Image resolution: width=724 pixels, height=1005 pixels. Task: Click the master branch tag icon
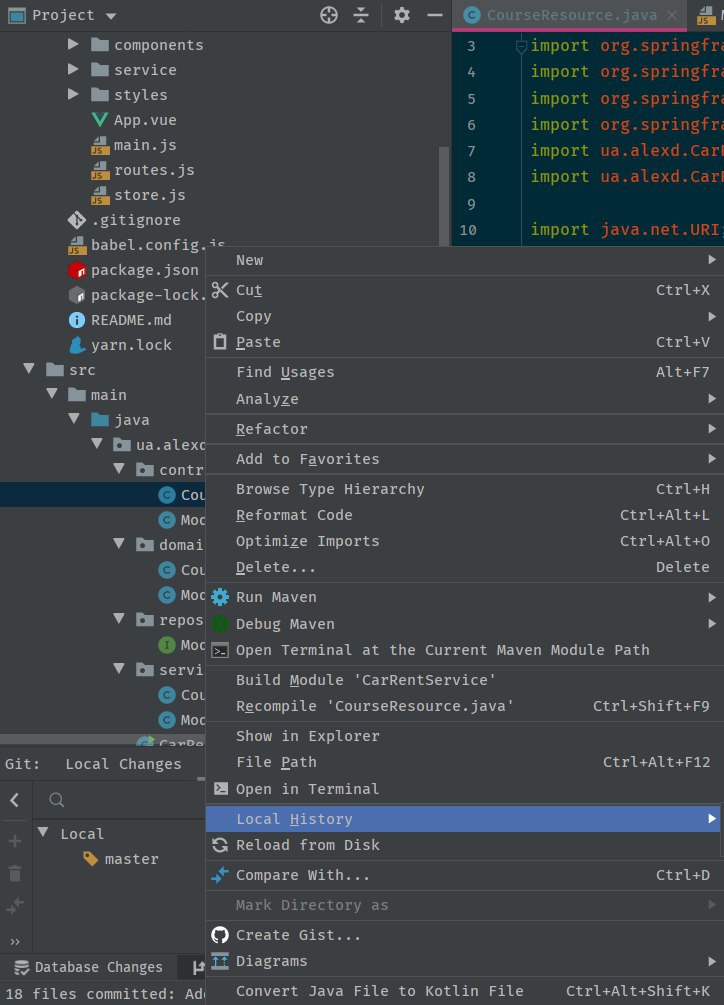coord(90,858)
